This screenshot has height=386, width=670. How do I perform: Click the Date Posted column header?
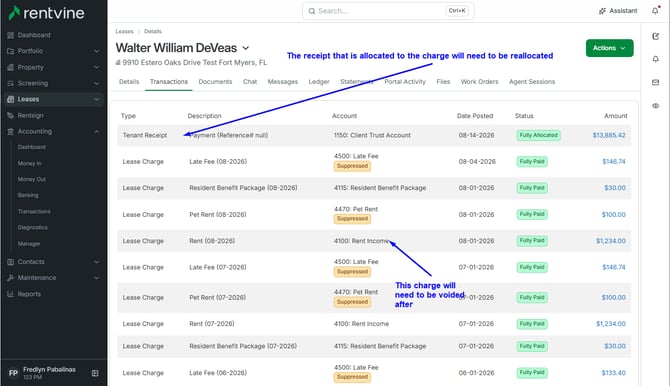pos(475,116)
